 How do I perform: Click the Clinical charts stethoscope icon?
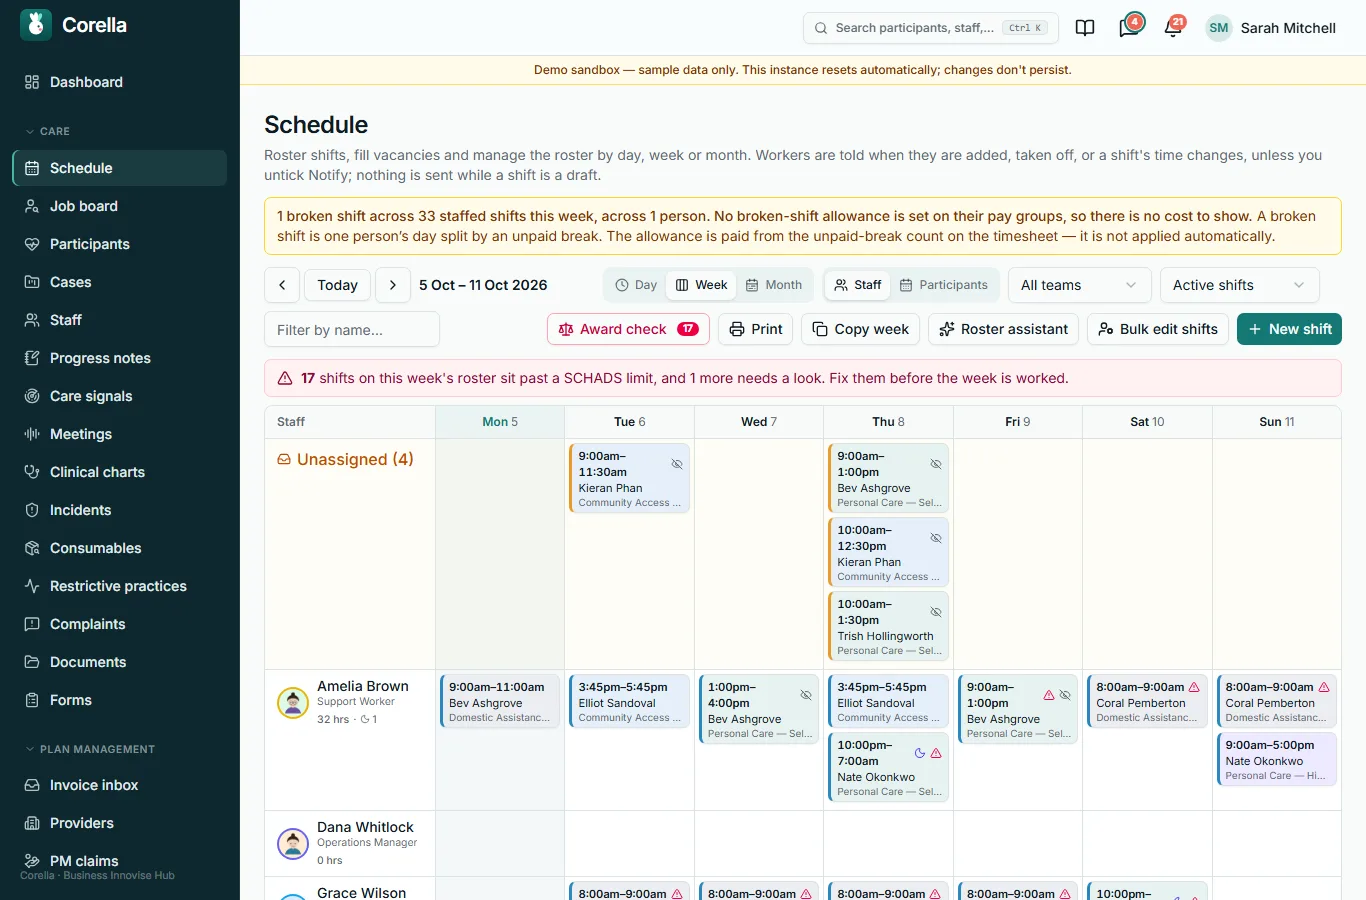tap(32, 472)
